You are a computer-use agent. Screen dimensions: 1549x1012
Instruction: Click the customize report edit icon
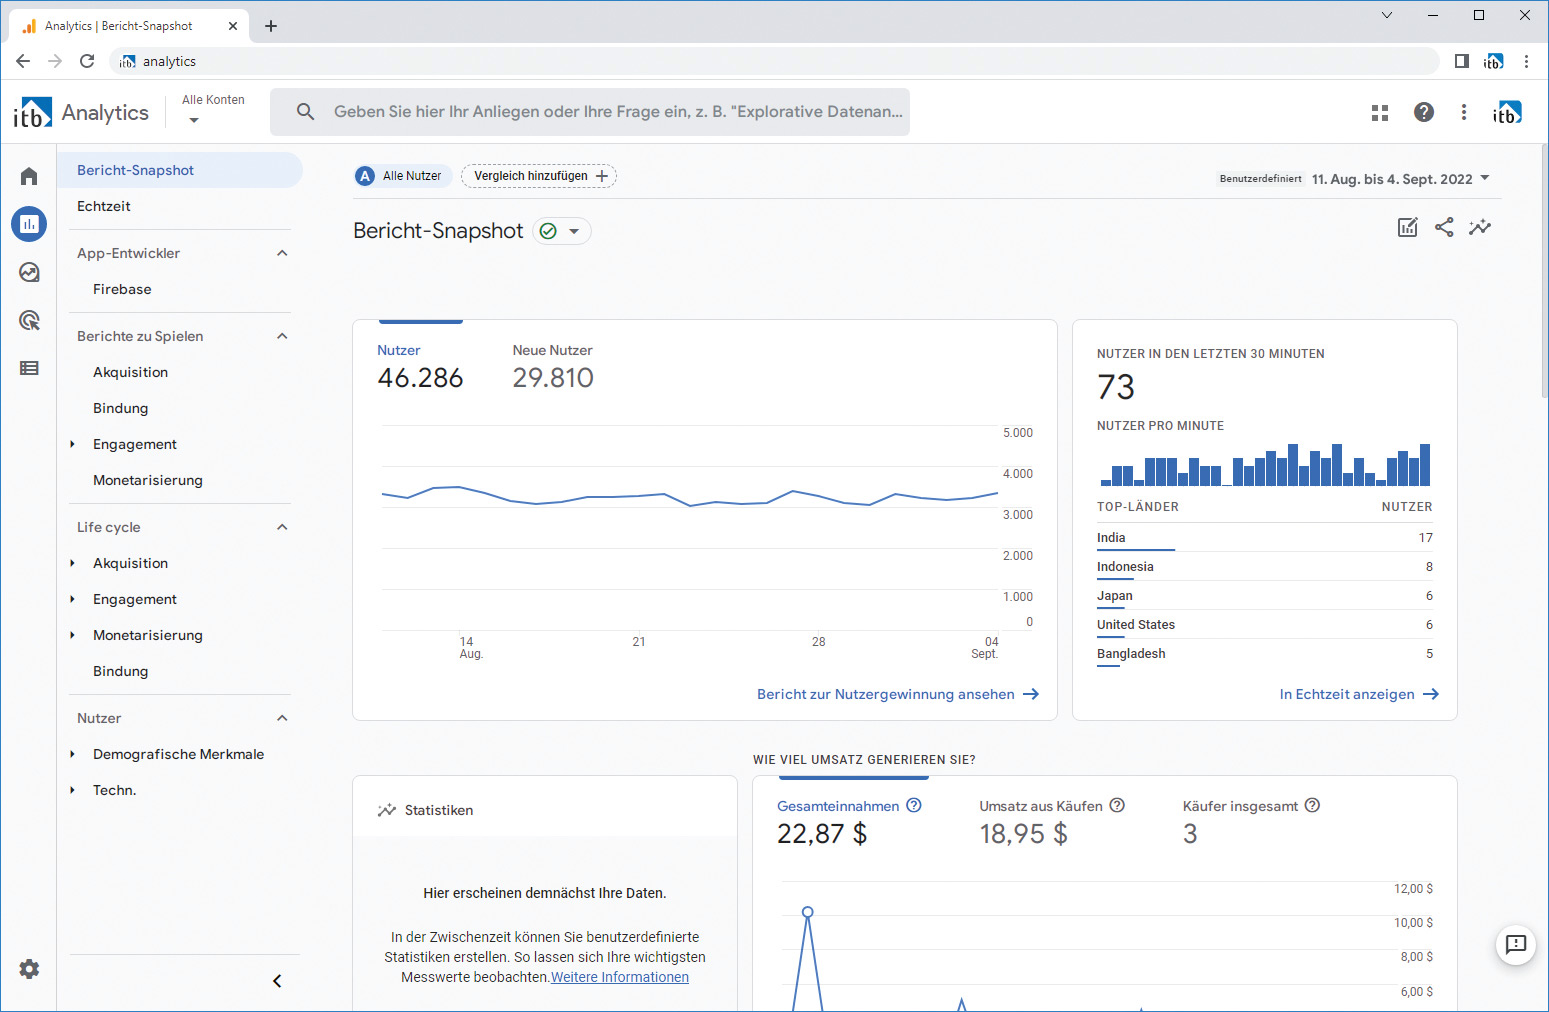(x=1408, y=227)
